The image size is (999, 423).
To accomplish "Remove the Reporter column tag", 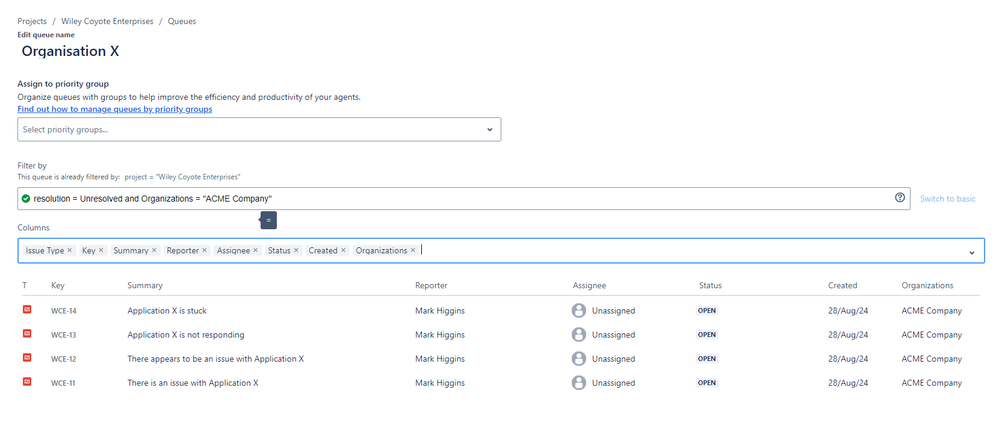I will click(x=205, y=250).
